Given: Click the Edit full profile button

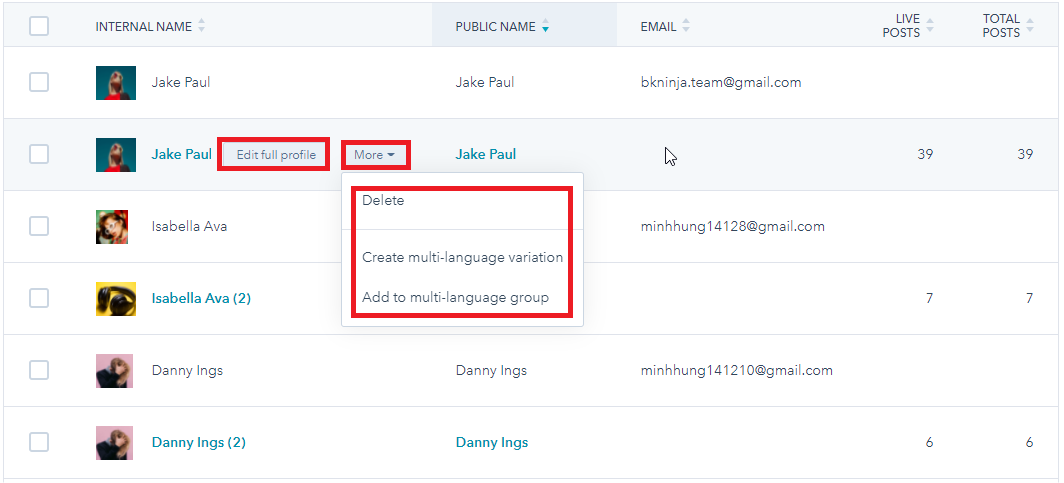Looking at the screenshot, I should pyautogui.click(x=275, y=155).
